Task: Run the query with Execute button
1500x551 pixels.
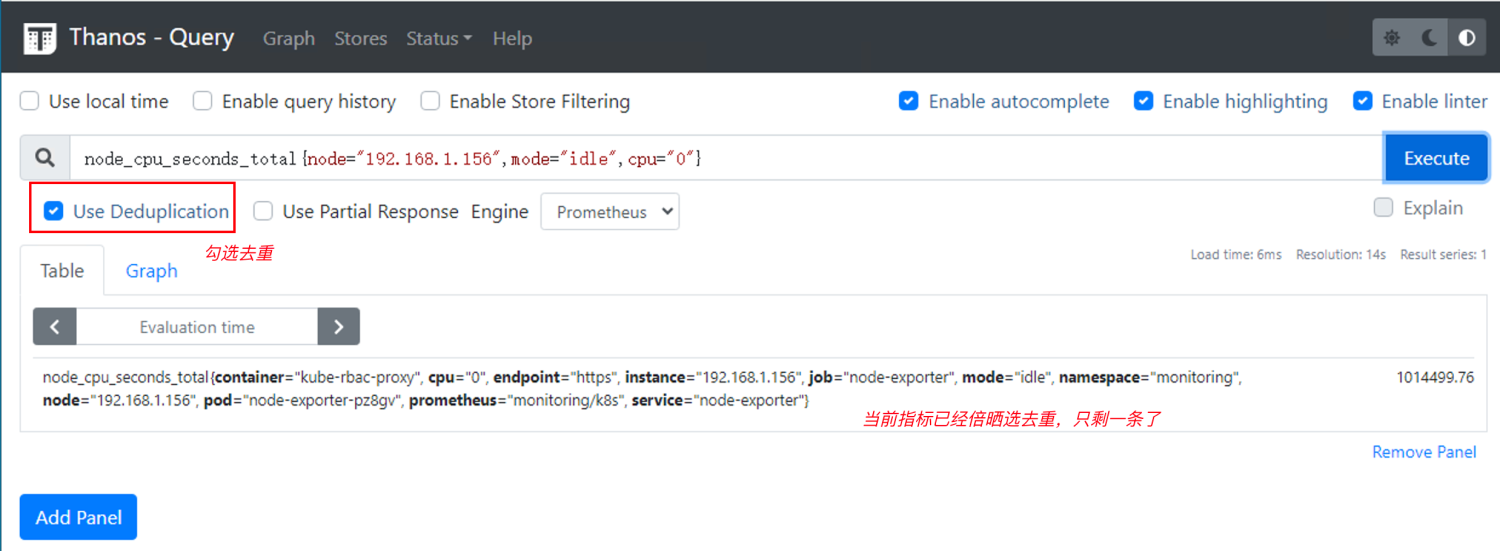Action: pos(1436,158)
